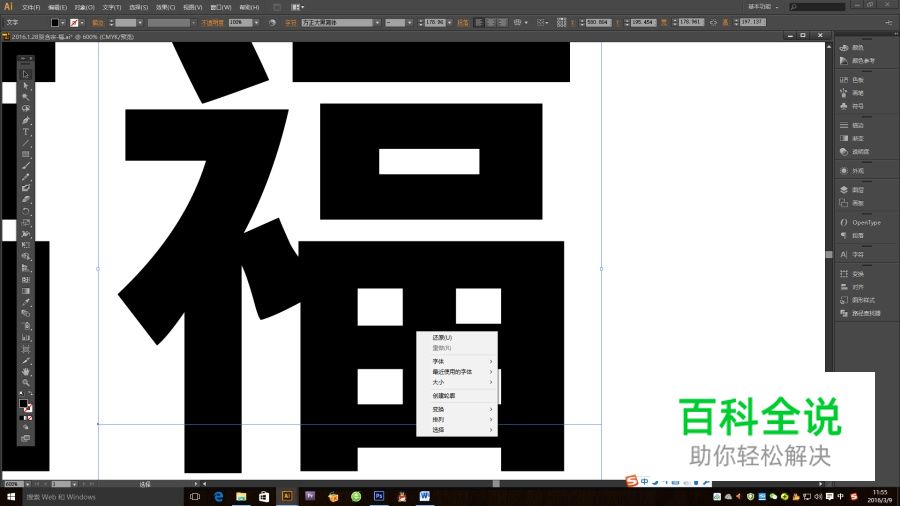
Task: Open the 路径查找器 Pathfinder panel
Action: 860,313
